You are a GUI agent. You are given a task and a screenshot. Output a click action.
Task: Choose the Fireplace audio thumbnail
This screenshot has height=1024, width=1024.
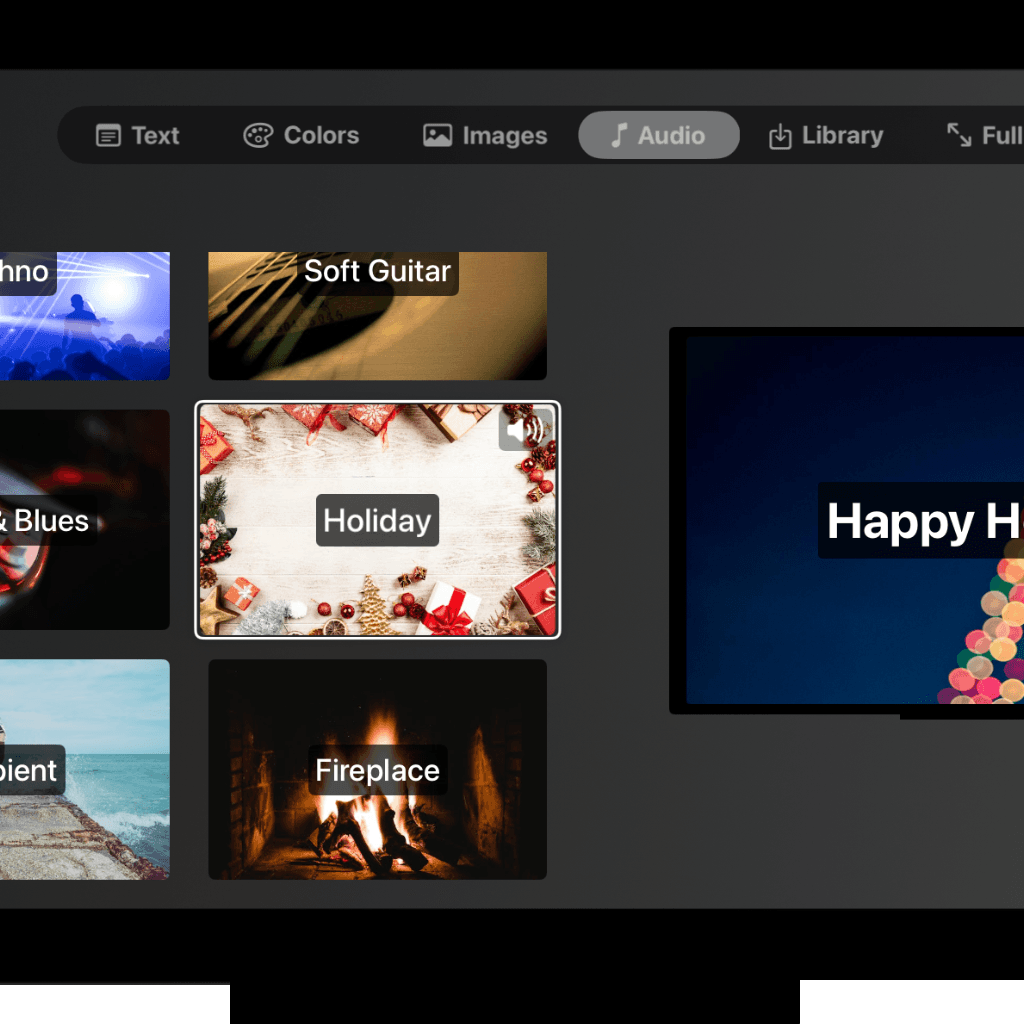tap(377, 830)
